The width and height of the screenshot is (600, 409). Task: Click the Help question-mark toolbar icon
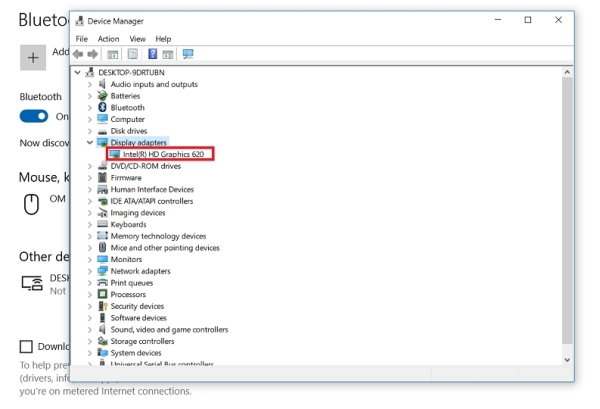pyautogui.click(x=152, y=54)
